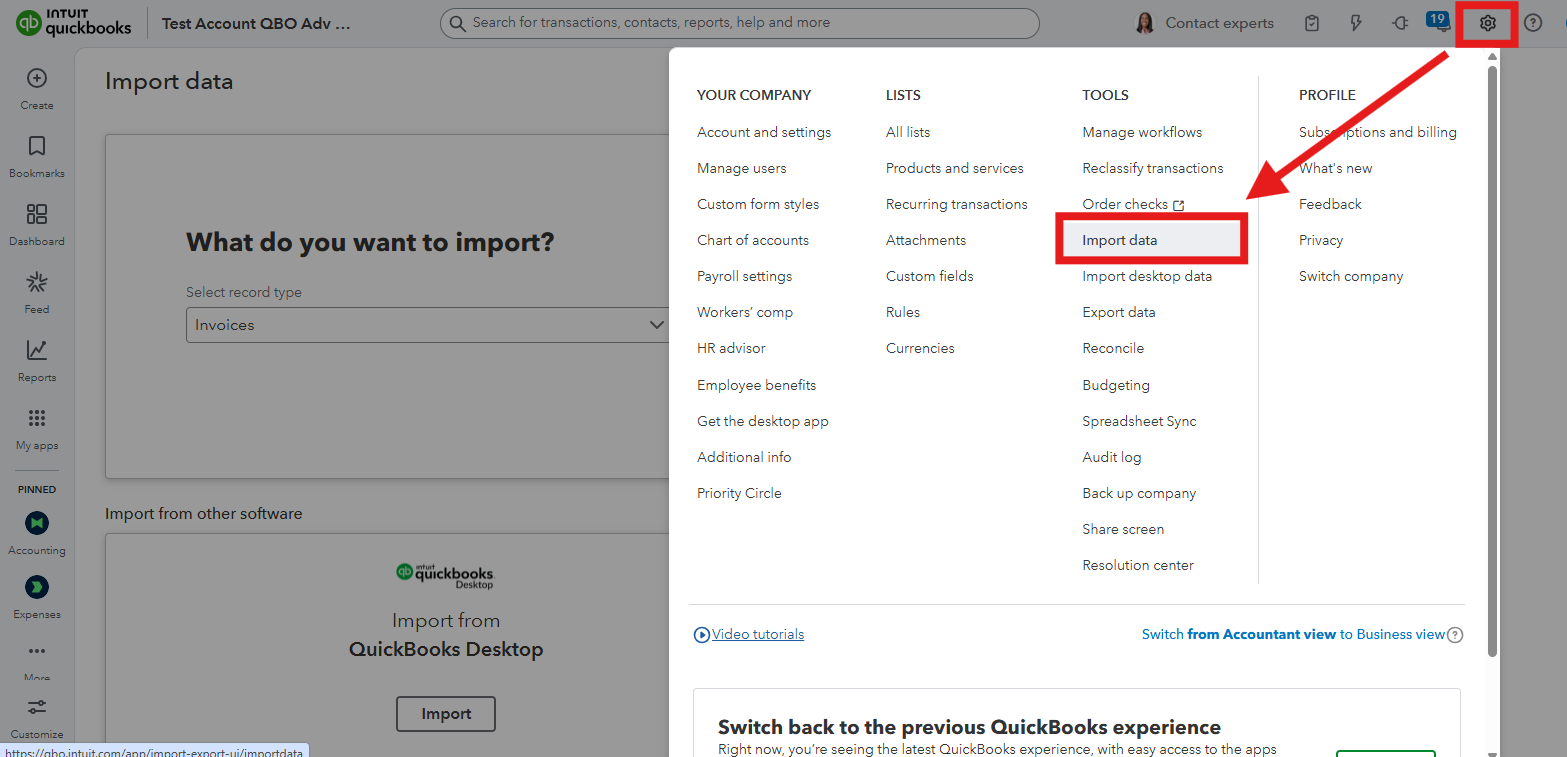Open Customize sliders icon in sidebar
The height and width of the screenshot is (757, 1567).
pyautogui.click(x=37, y=707)
